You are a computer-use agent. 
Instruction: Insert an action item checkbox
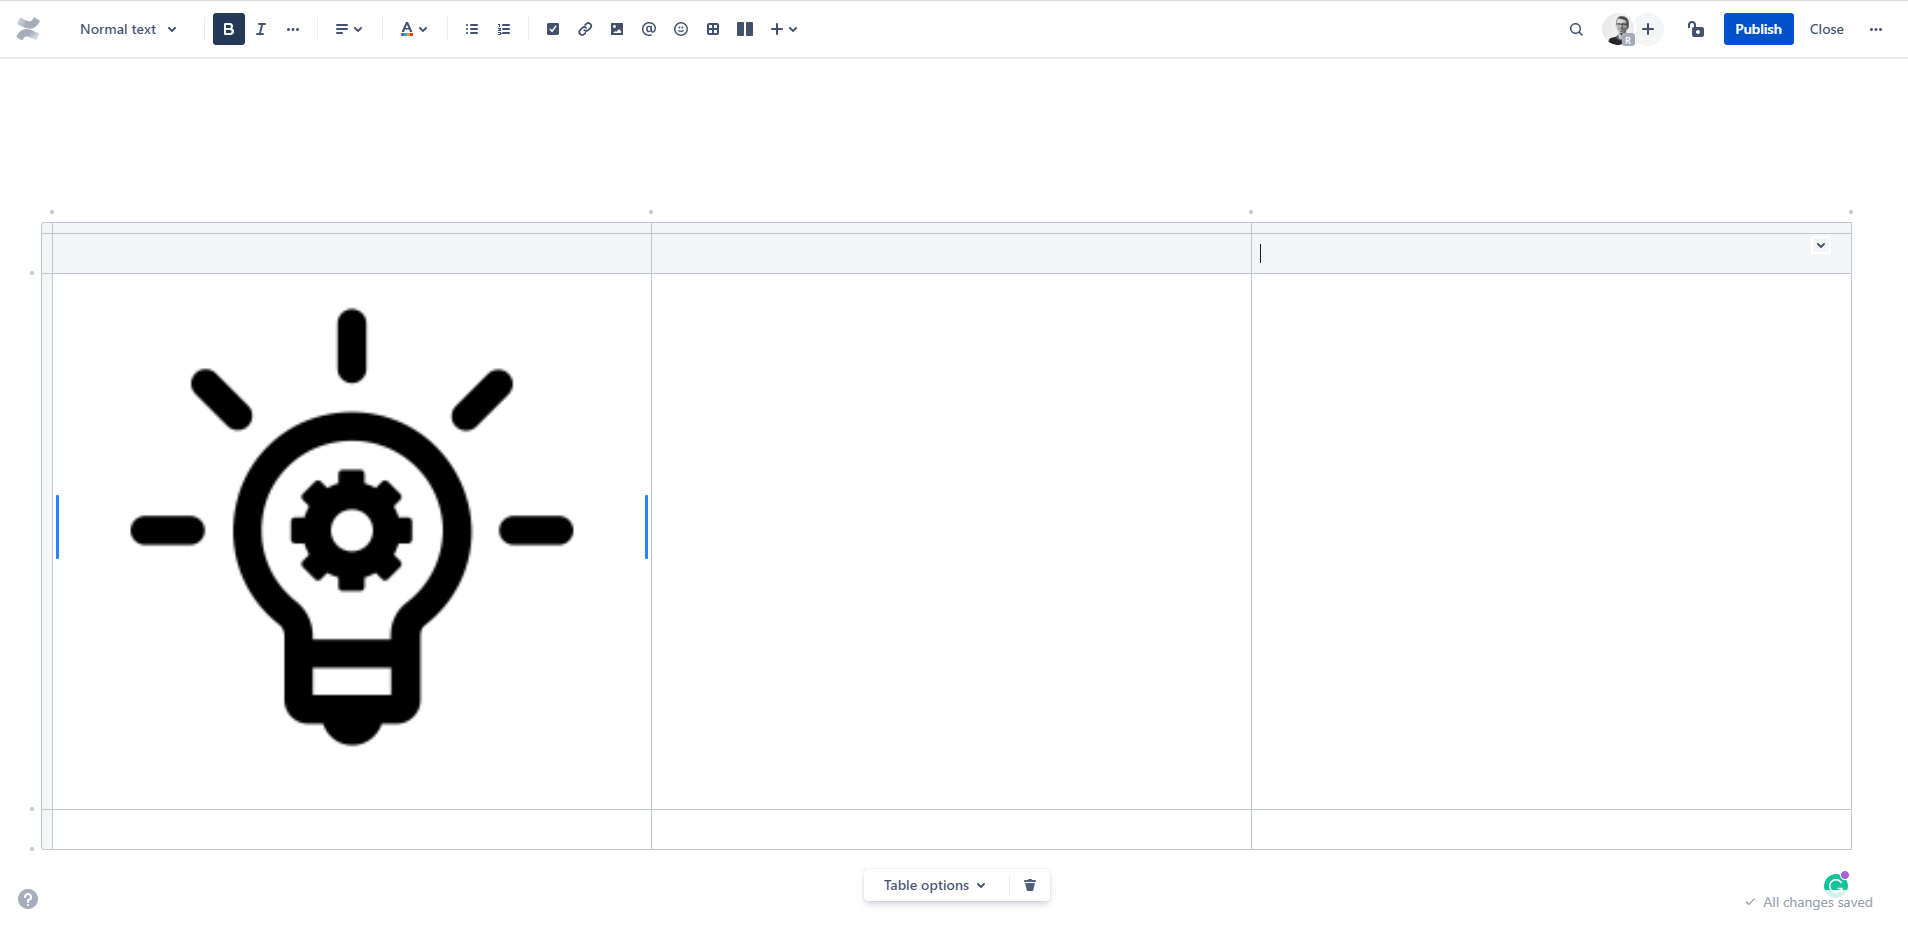553,29
